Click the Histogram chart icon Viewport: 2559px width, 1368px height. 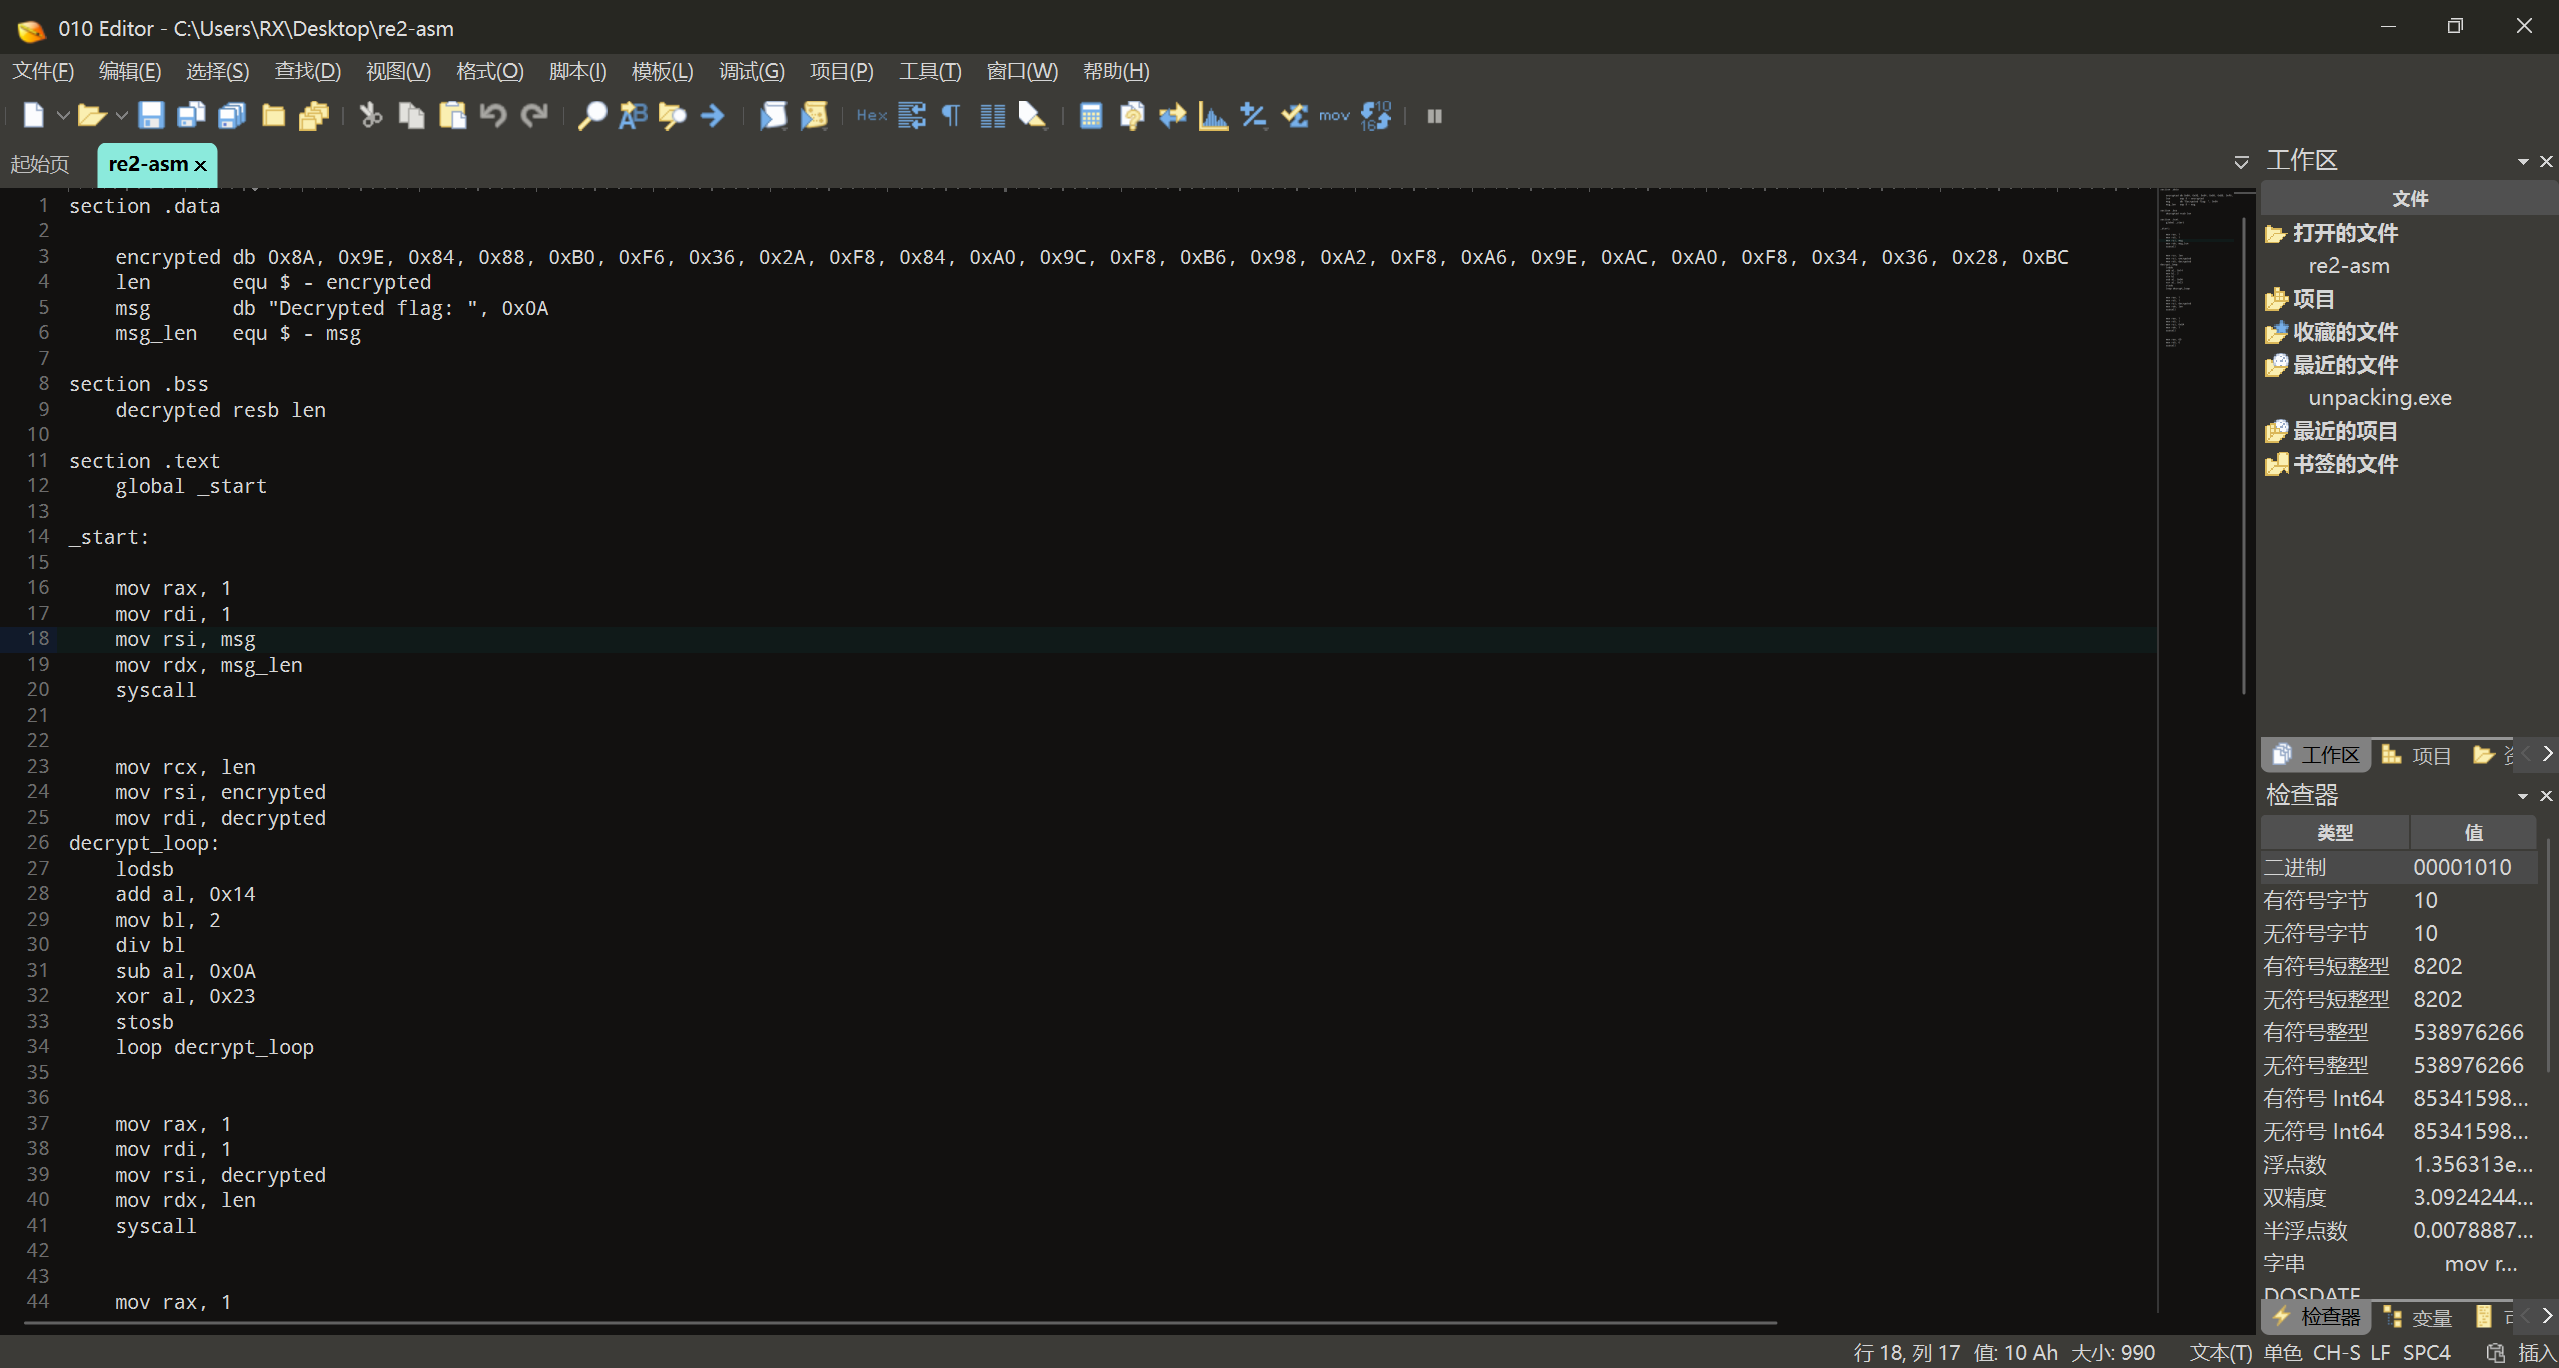pos(1213,116)
